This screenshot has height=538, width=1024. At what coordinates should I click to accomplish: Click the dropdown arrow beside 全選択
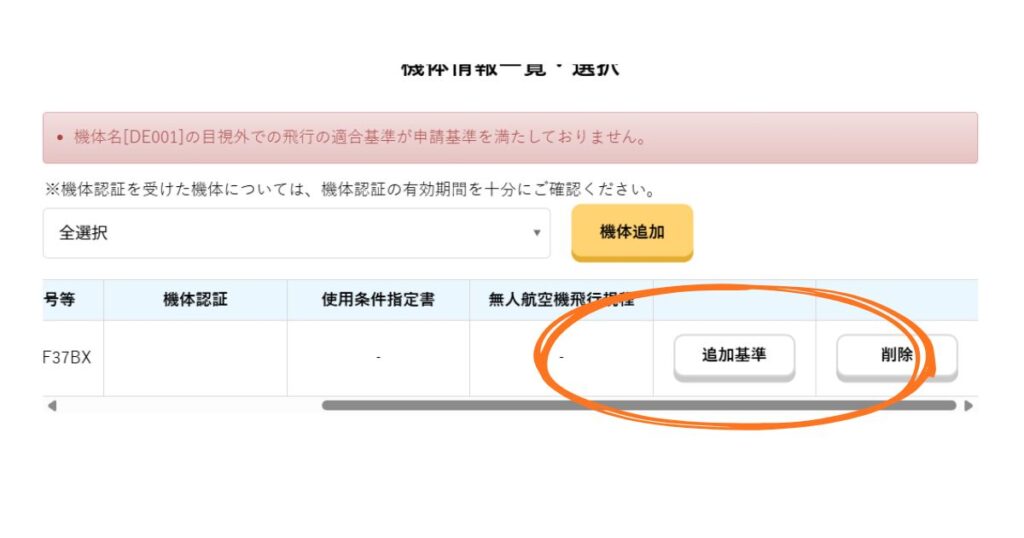click(x=536, y=233)
